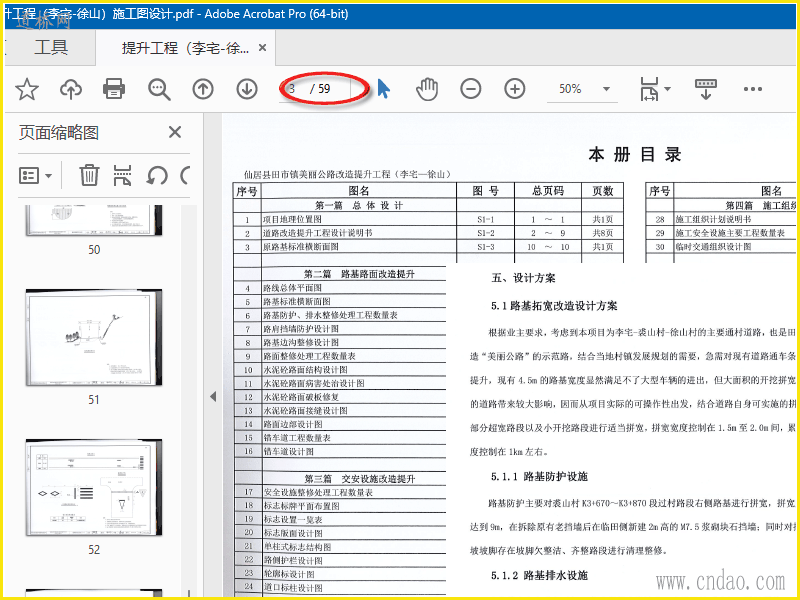This screenshot has width=800, height=600.
Task: Click the row 路侧护栏设计图
Action: pyautogui.click(x=339, y=560)
